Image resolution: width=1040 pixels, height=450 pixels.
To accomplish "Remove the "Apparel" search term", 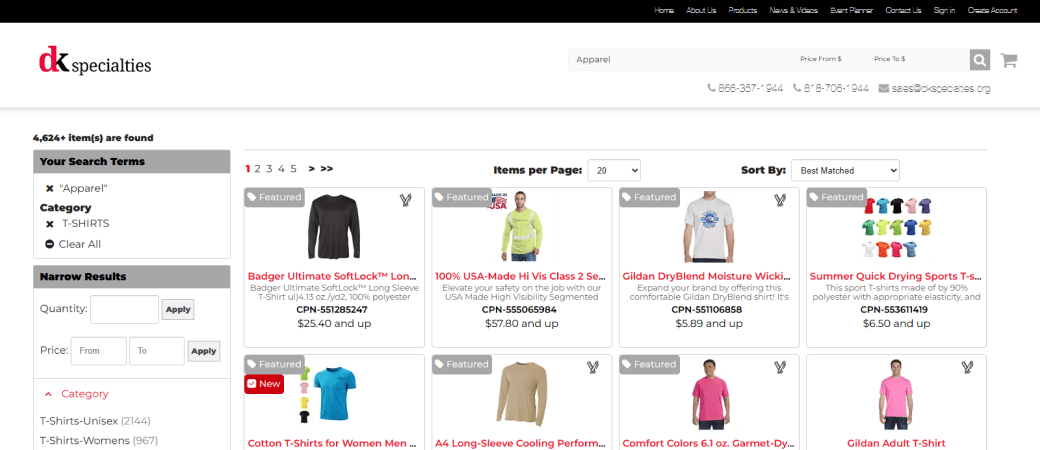I will click(x=49, y=189).
